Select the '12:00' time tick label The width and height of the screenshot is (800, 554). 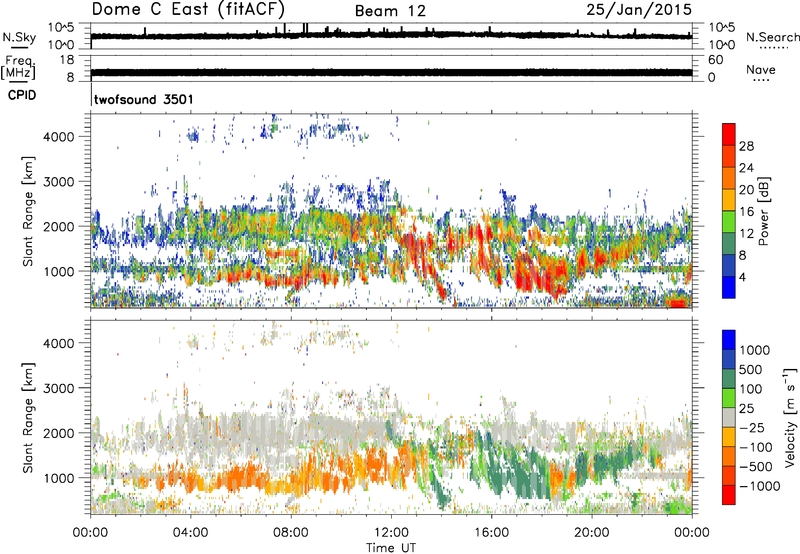[x=391, y=533]
